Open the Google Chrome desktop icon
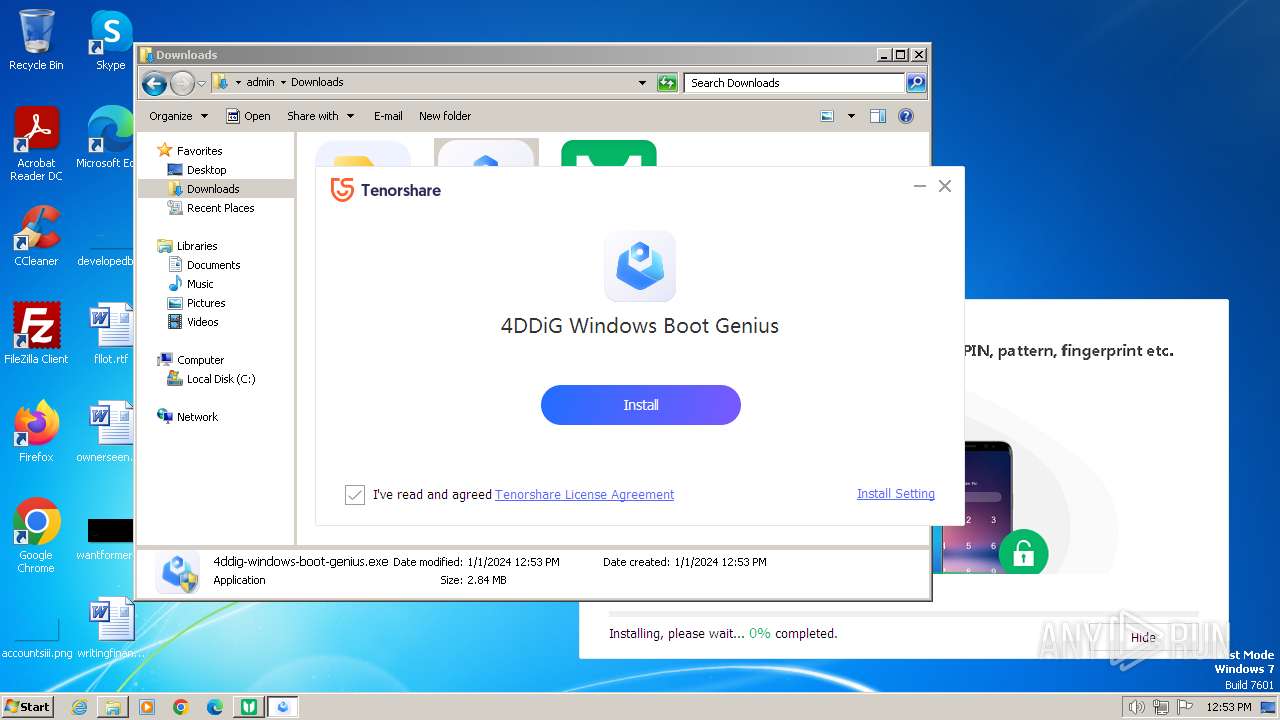 click(36, 535)
